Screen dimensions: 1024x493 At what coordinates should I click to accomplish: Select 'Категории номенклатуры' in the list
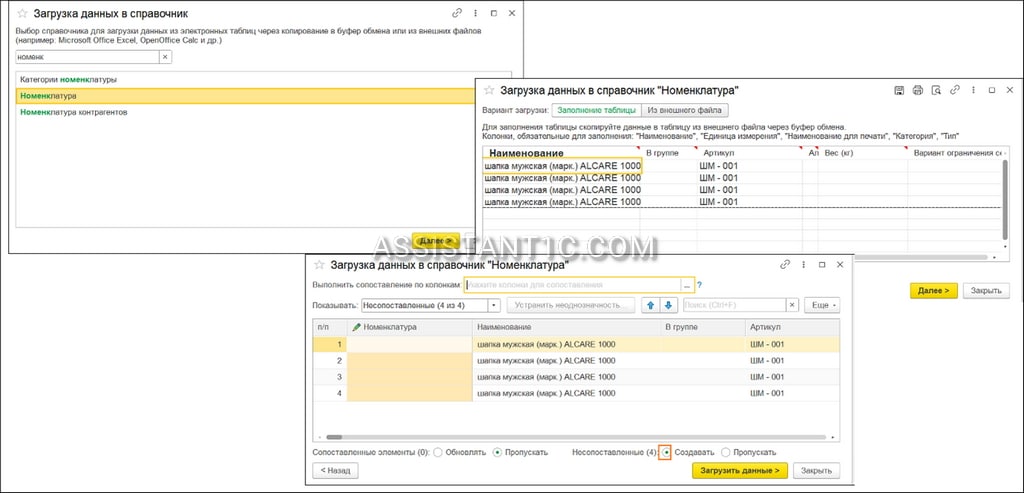[x=69, y=80]
